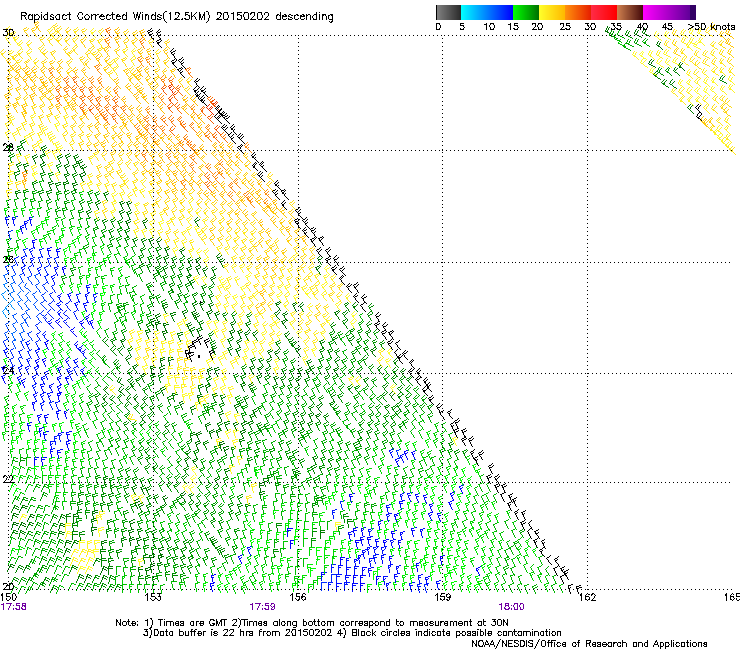Click the longitude label '153'

[x=153, y=597]
